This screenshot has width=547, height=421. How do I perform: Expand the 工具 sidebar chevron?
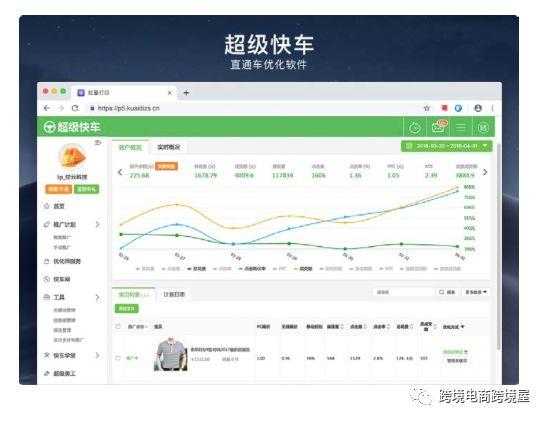97,297
